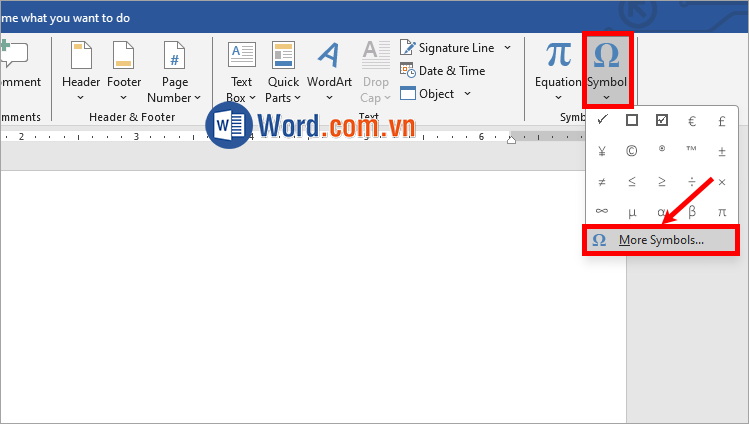This screenshot has width=749, height=424.
Task: Insert the empty box symbol
Action: click(x=631, y=120)
